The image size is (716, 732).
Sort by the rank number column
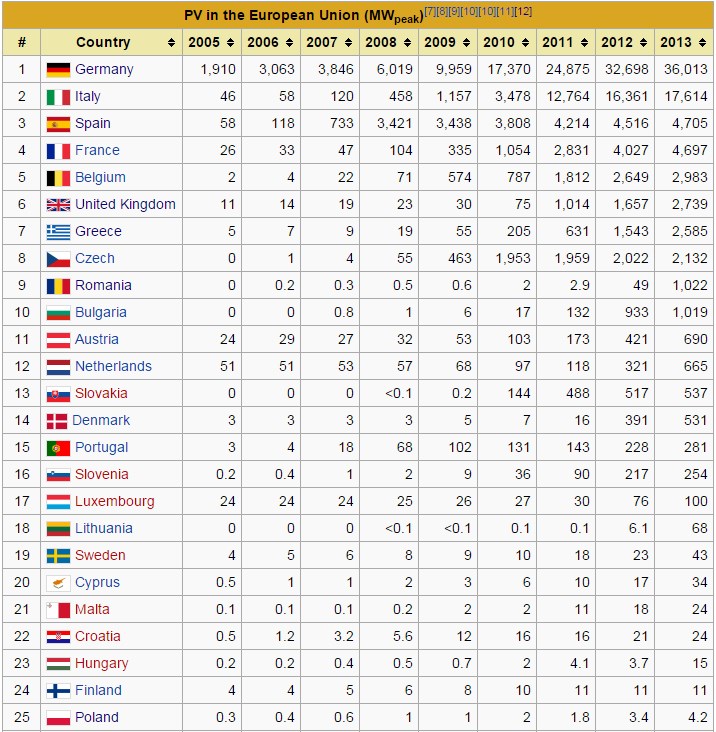(21, 43)
